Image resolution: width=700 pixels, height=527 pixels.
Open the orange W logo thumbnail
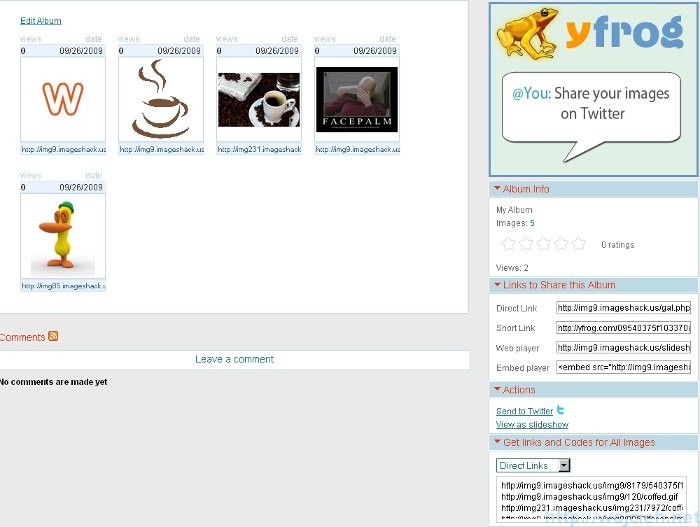pyautogui.click(x=63, y=99)
